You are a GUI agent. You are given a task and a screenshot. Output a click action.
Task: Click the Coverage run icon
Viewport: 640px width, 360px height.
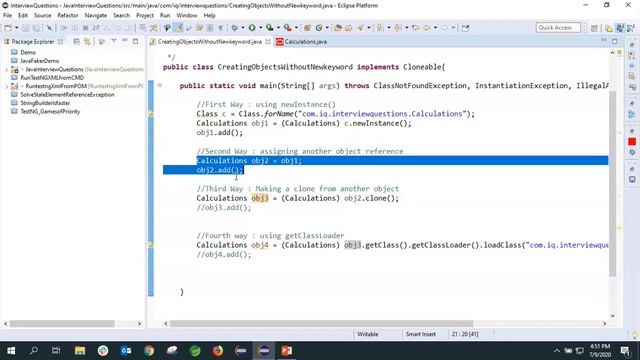pos(270,28)
